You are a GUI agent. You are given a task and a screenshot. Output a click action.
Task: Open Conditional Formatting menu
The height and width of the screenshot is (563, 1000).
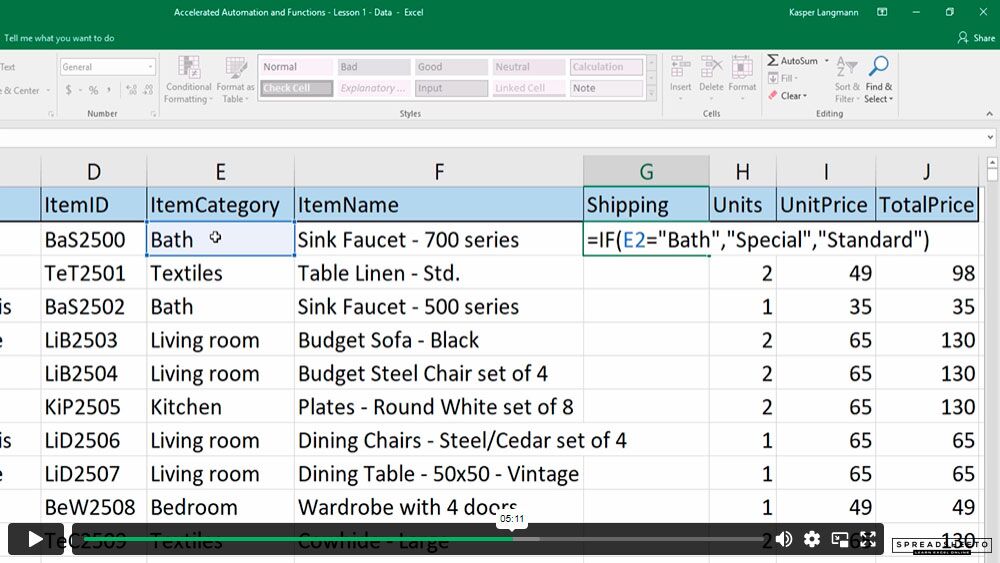(x=188, y=80)
